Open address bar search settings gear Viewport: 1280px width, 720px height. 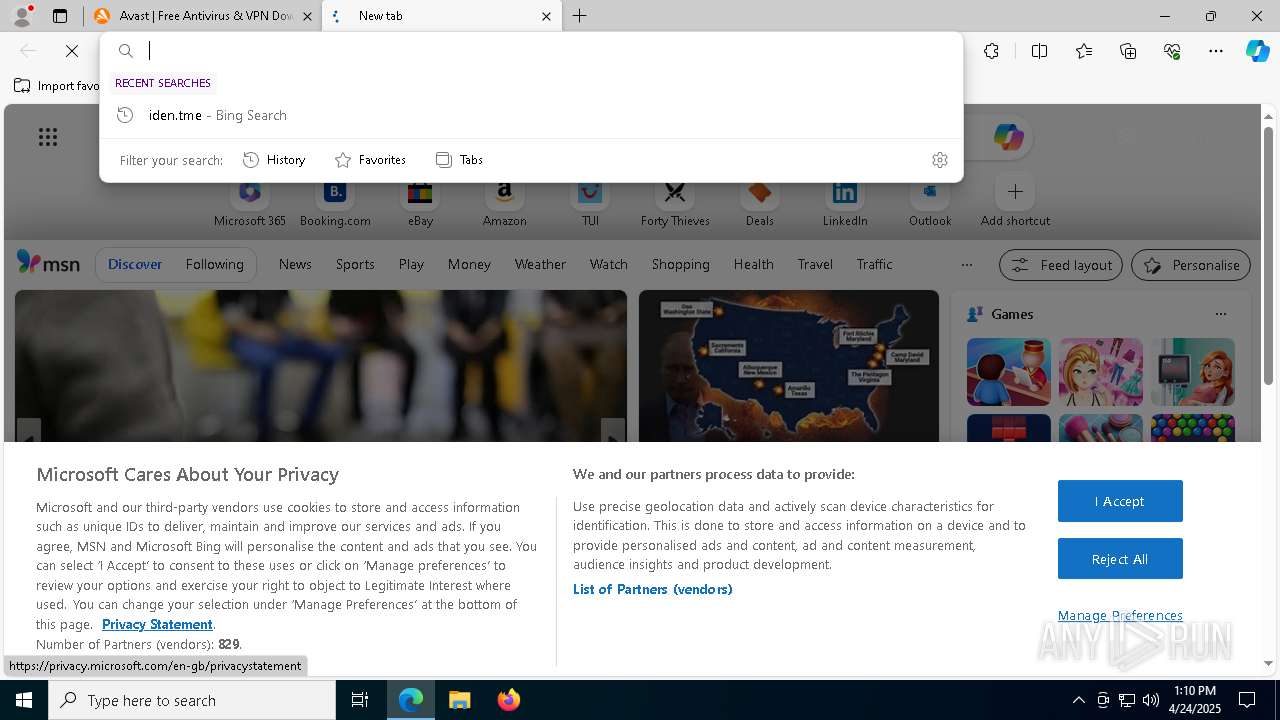[x=939, y=160]
